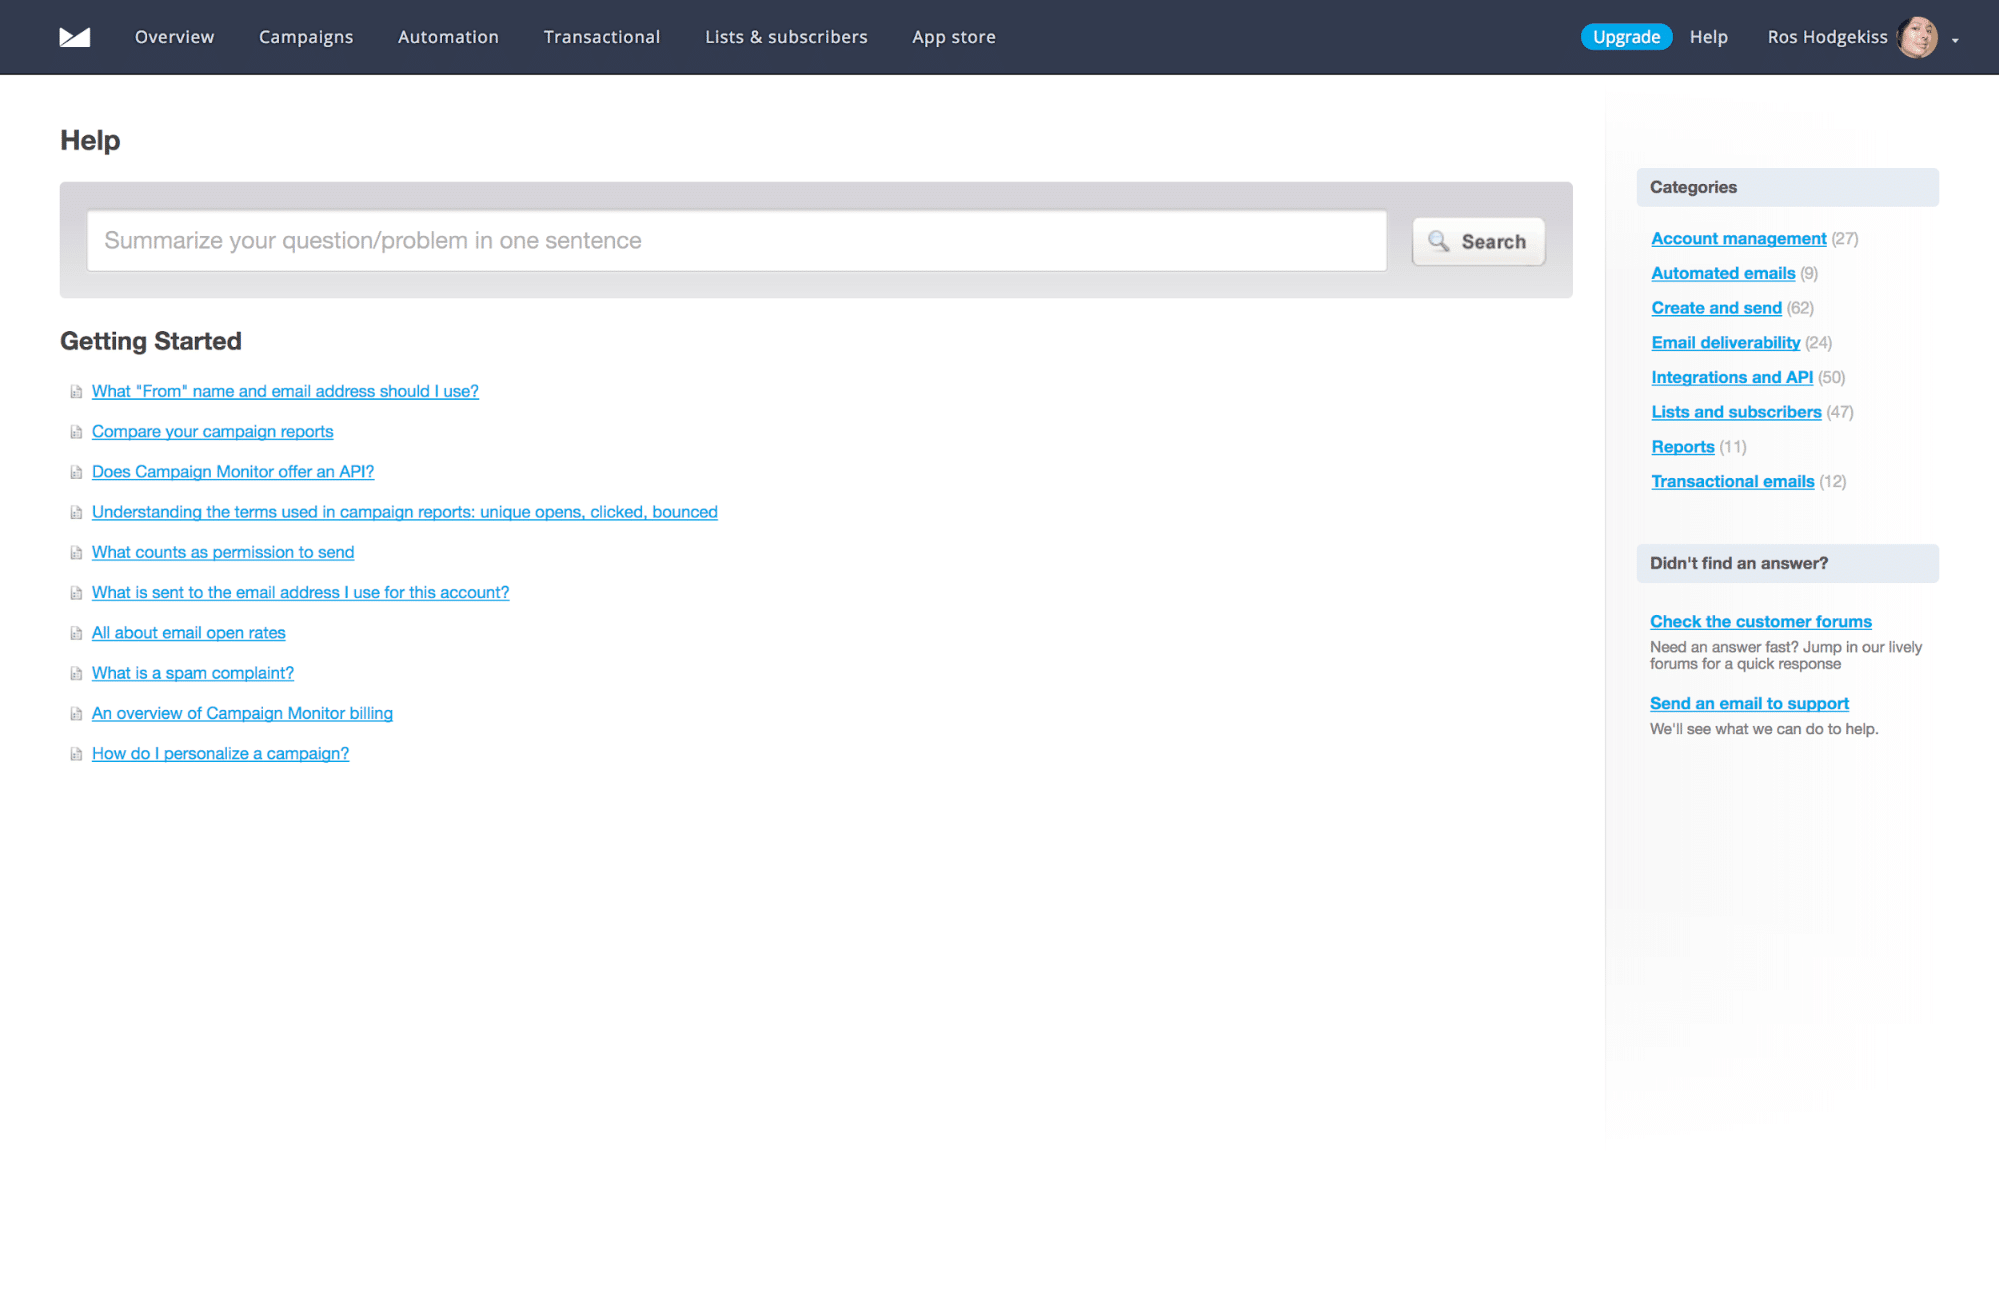Focus the help question search field
The image size is (1999, 1298).
pos(736,240)
